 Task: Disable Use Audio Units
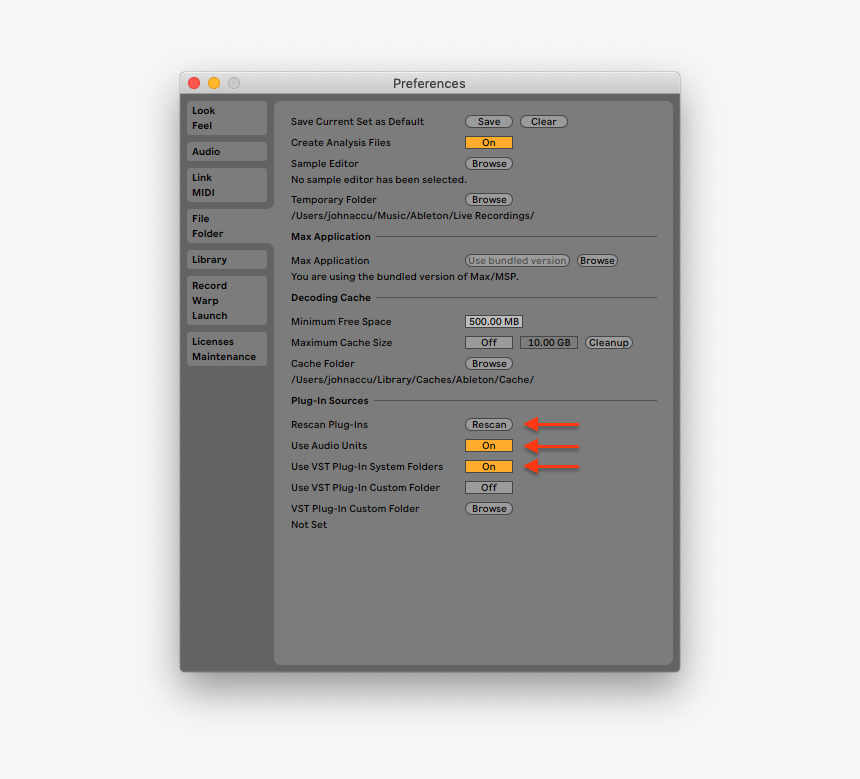click(488, 445)
